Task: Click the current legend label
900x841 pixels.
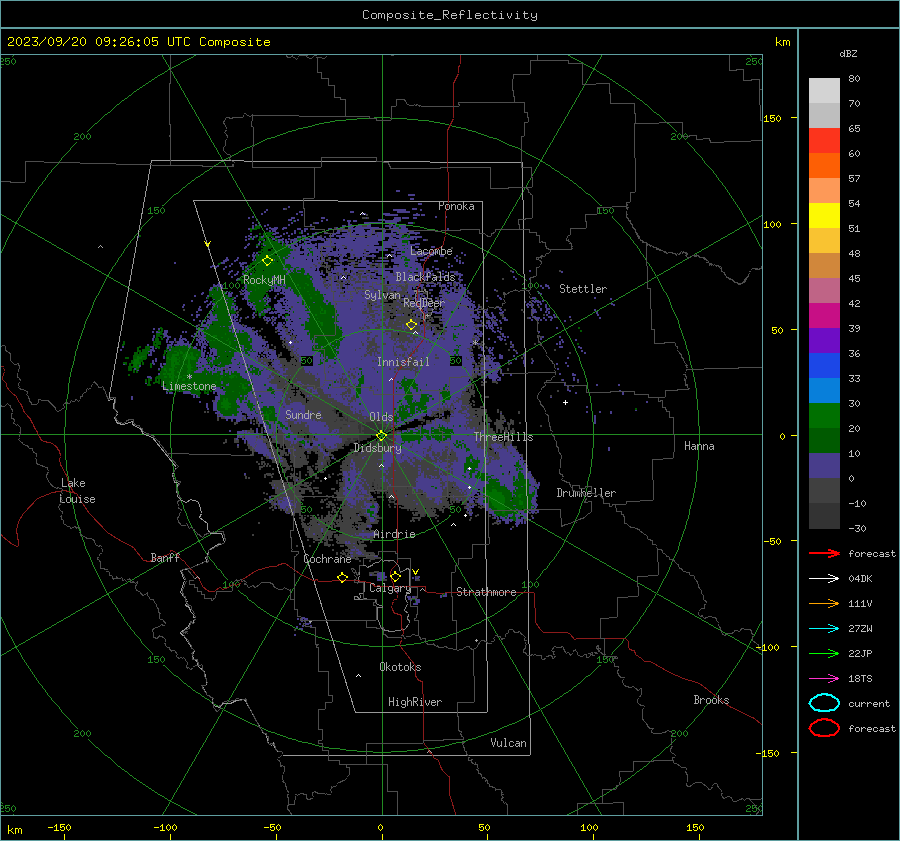Action: pos(869,703)
